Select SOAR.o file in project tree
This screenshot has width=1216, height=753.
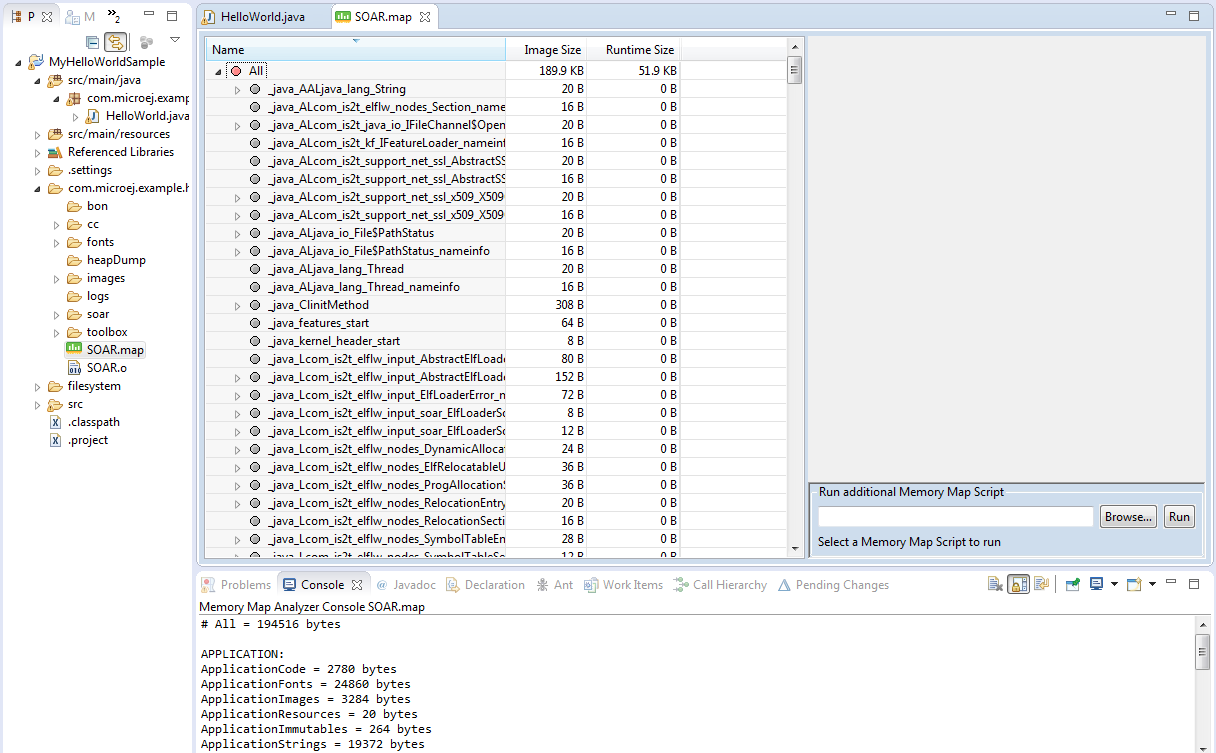(x=106, y=368)
